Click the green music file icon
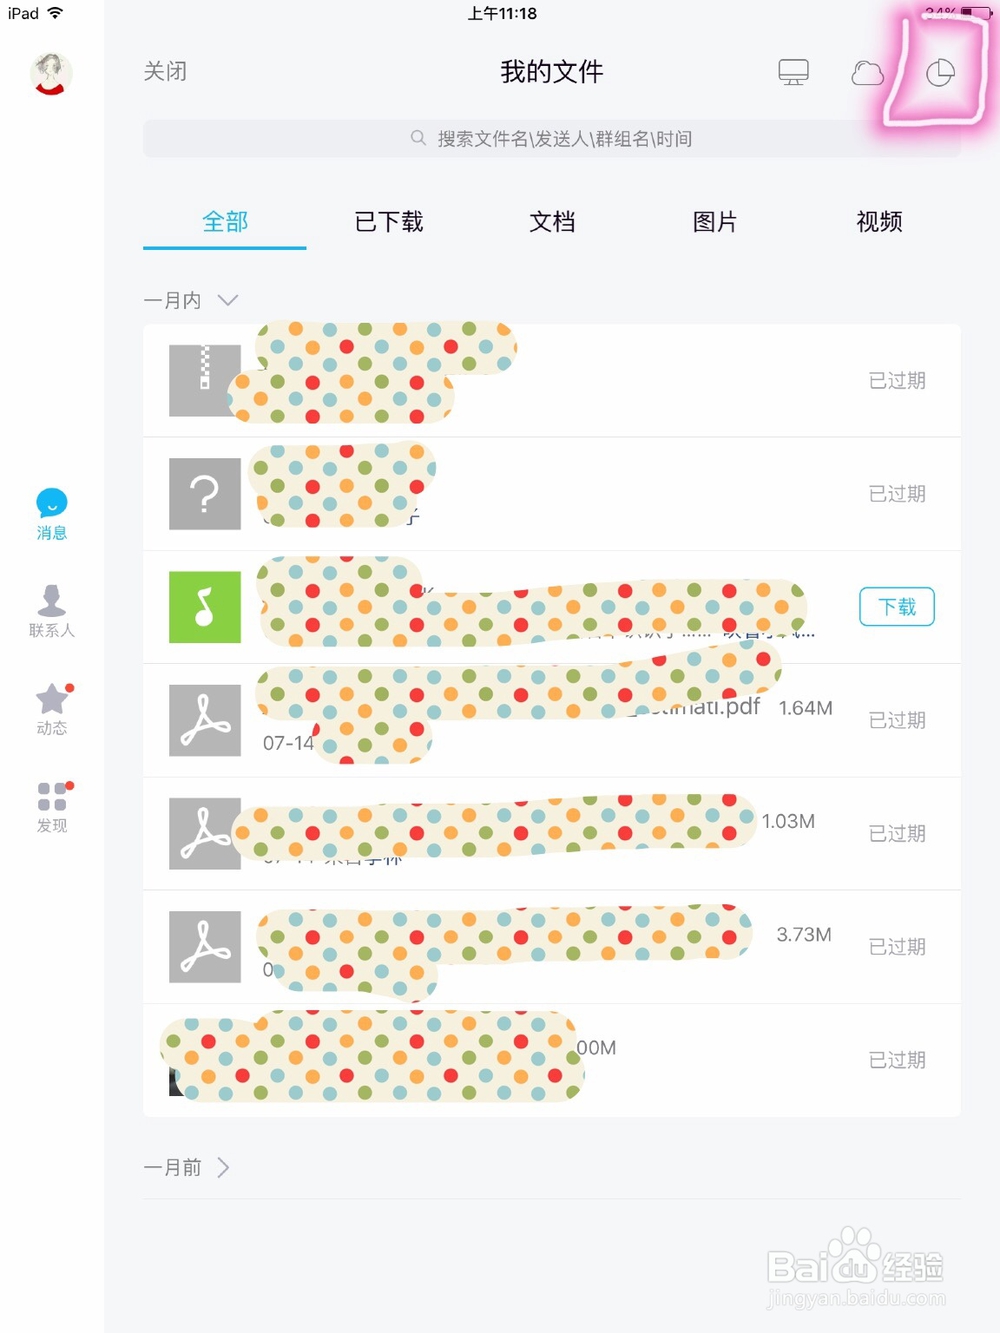Image resolution: width=1000 pixels, height=1333 pixels. click(x=205, y=607)
